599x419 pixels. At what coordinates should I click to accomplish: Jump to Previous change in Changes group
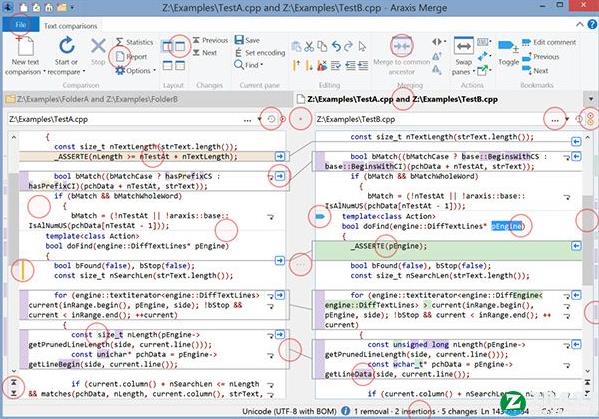click(210, 40)
